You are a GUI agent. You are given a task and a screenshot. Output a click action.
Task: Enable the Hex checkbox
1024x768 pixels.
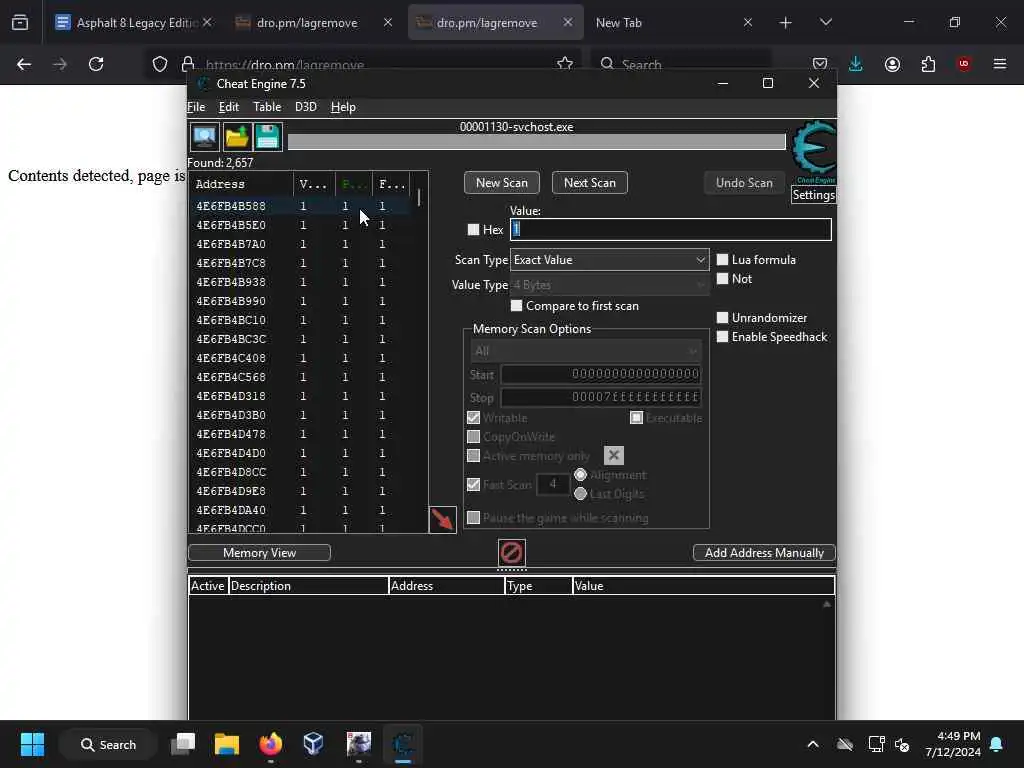tap(473, 230)
